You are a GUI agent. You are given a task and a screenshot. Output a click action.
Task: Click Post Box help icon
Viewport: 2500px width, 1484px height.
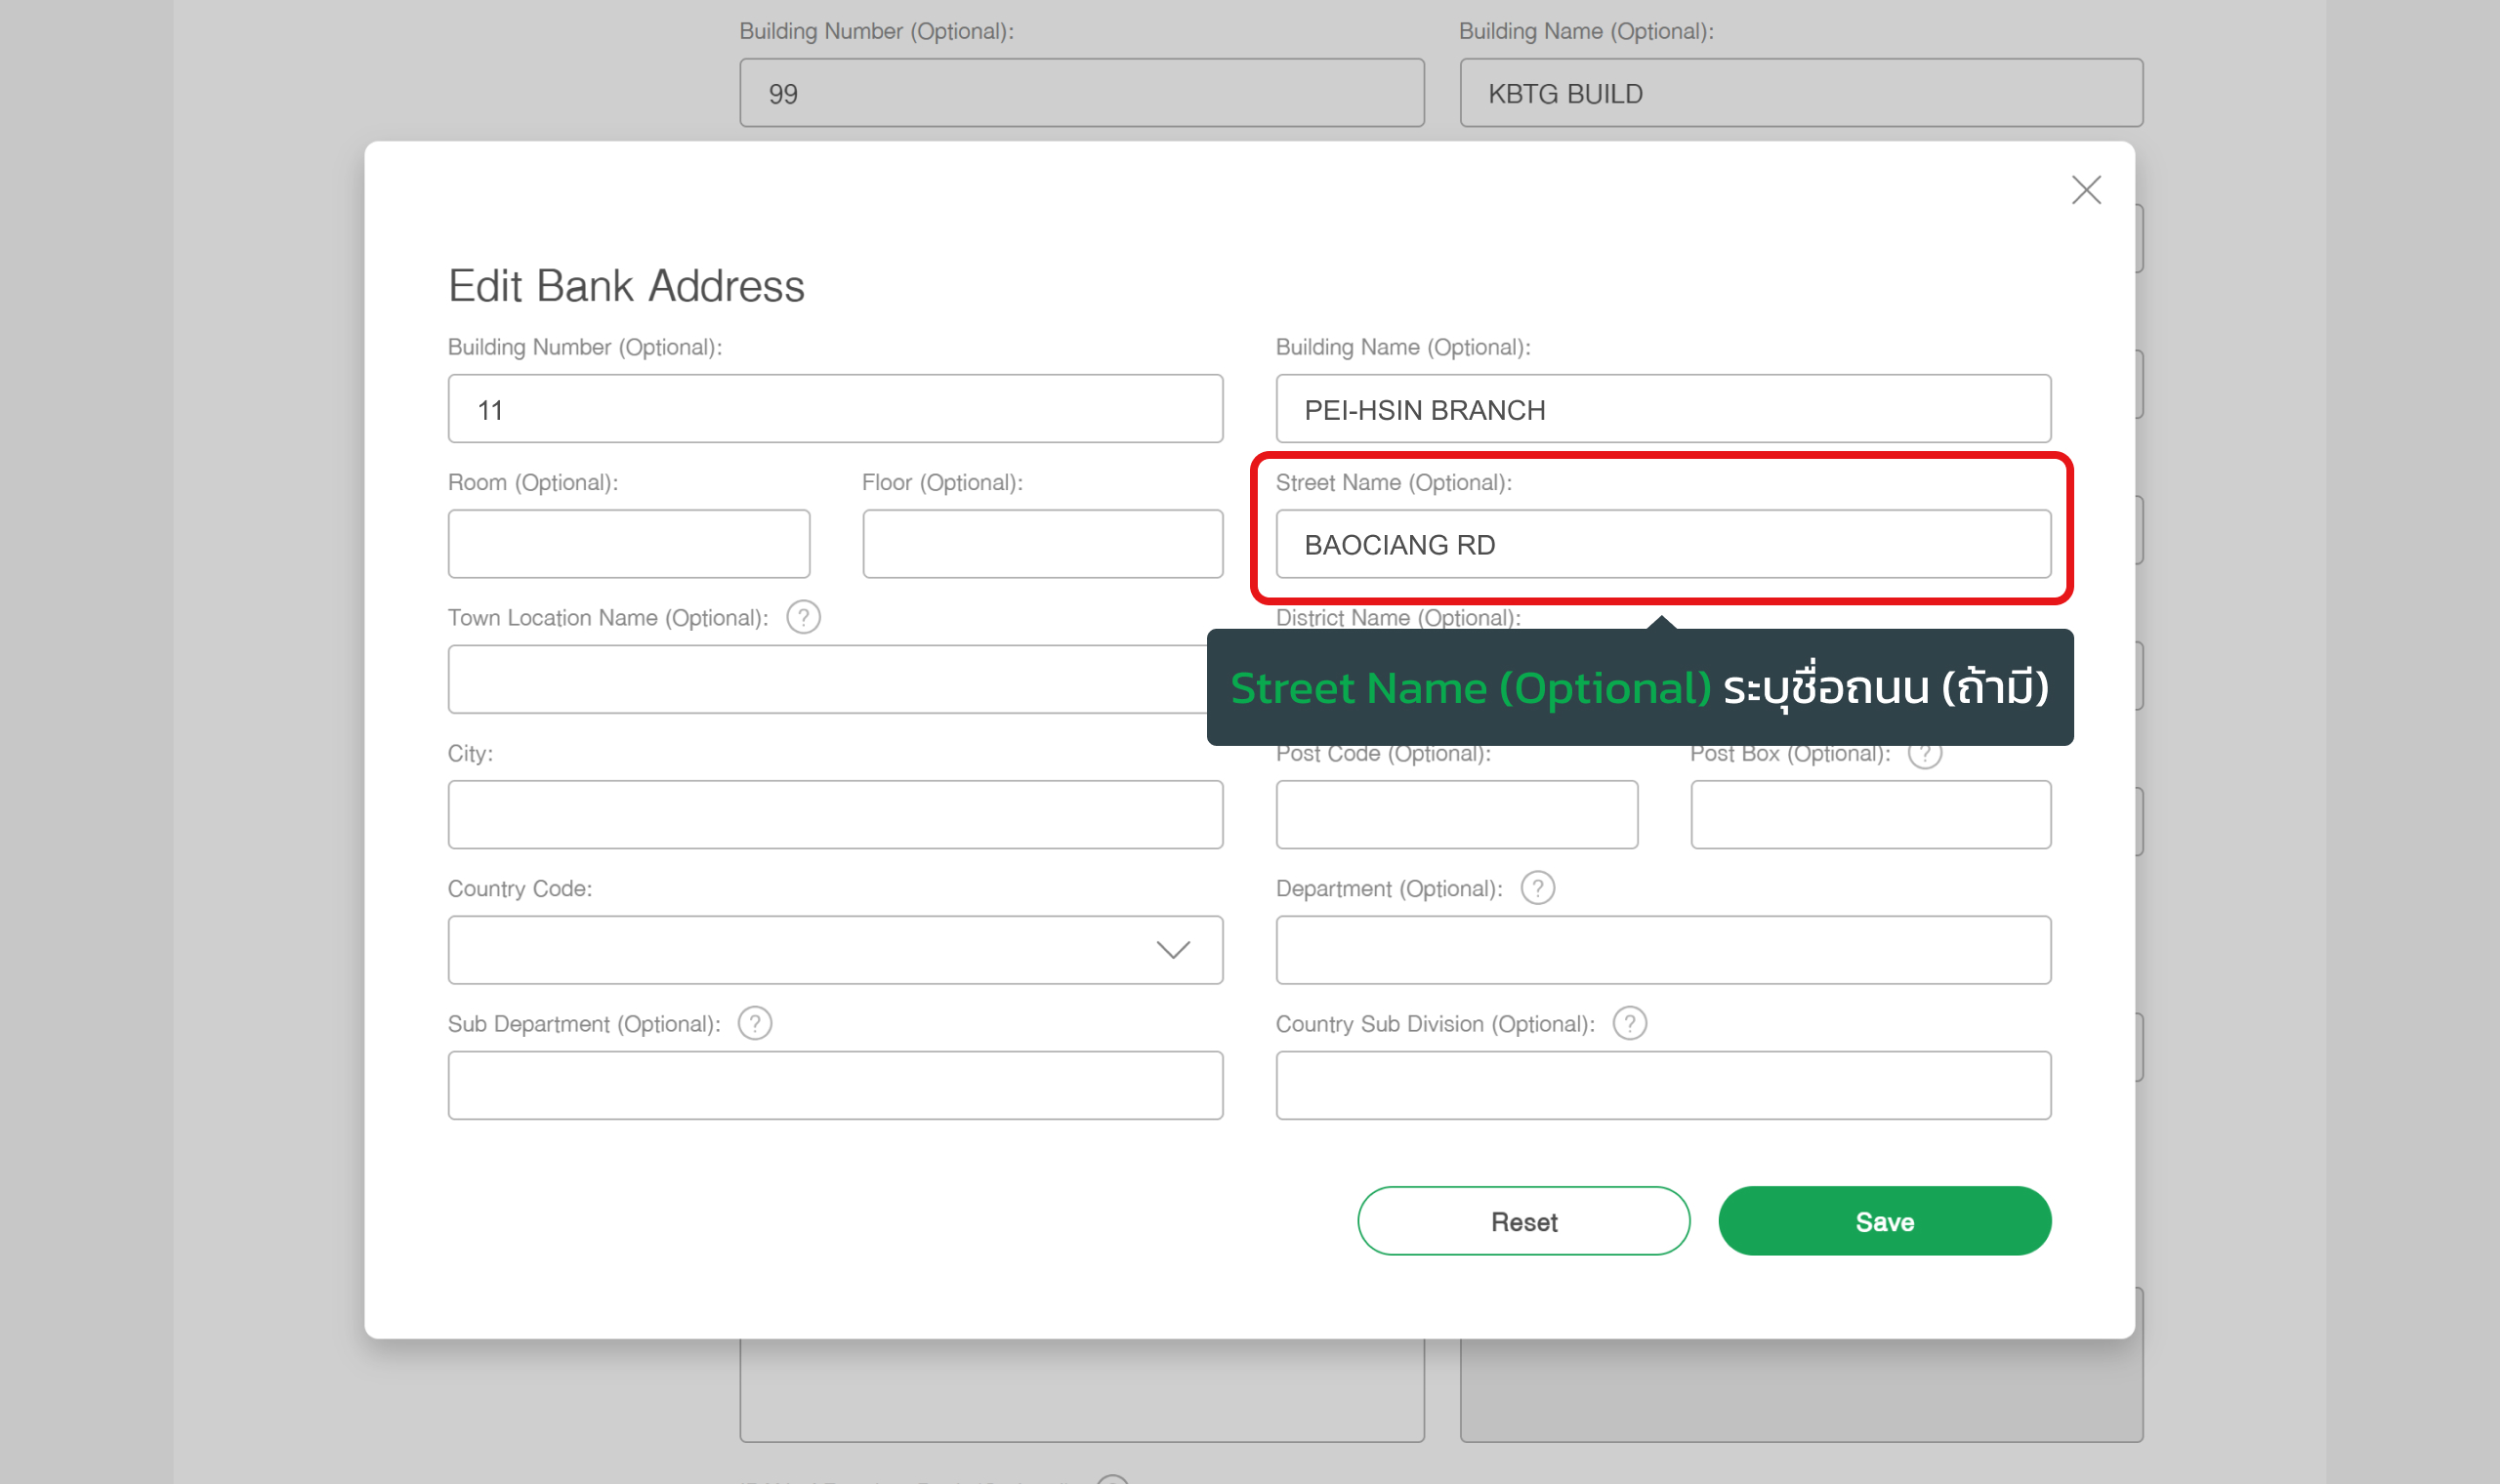[1925, 755]
